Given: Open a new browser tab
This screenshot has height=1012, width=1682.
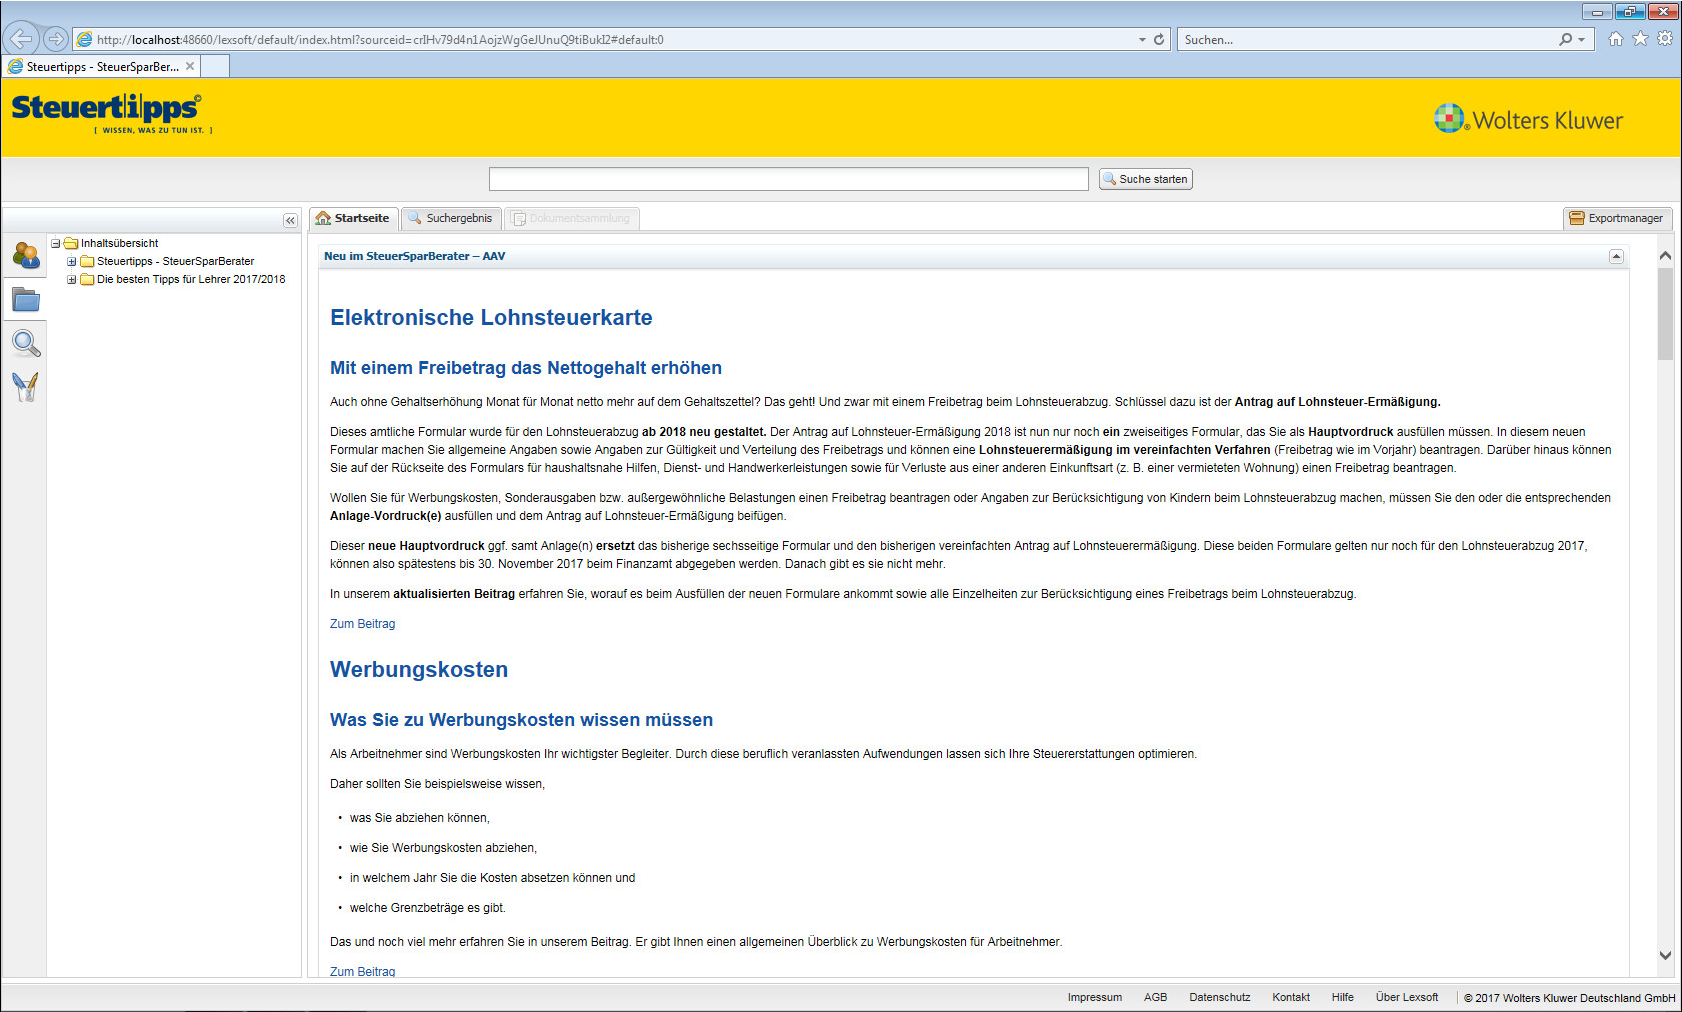Looking at the screenshot, I should 215,66.
